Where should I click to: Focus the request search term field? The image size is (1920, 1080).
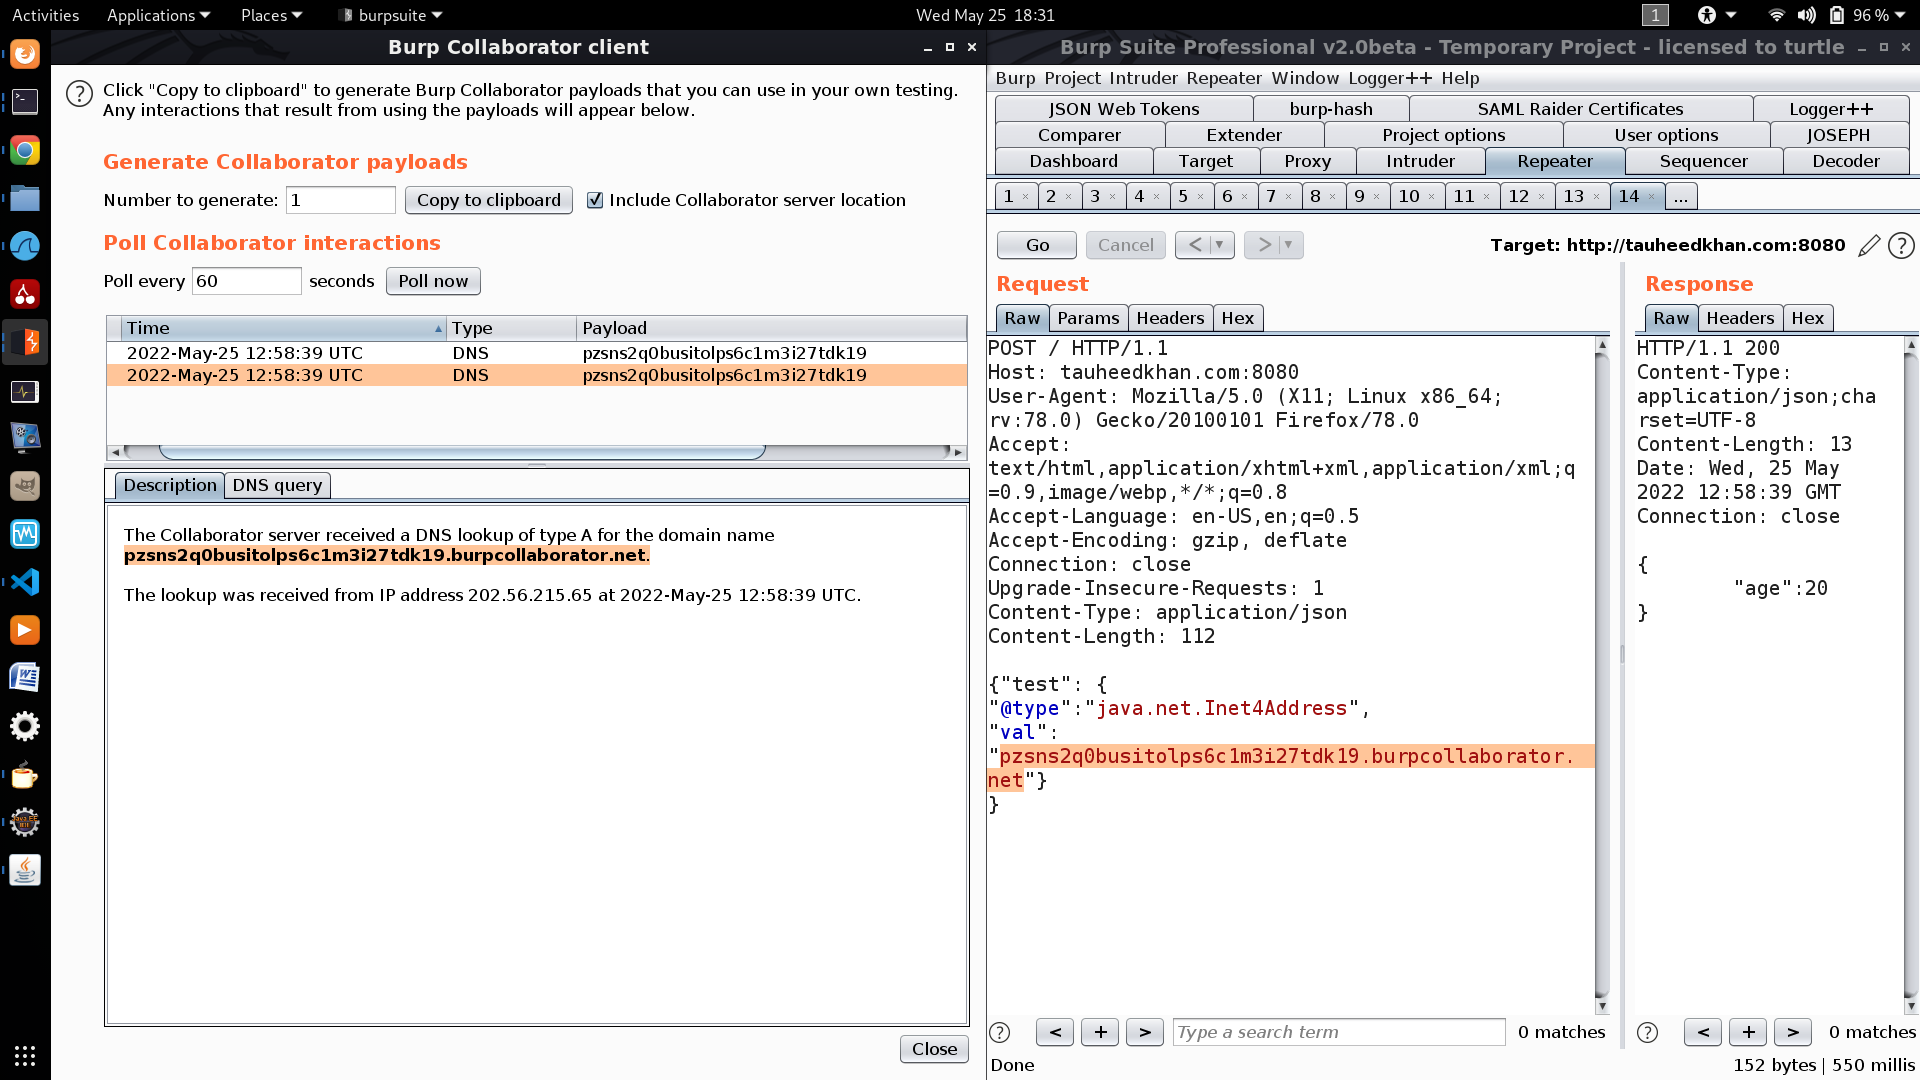tap(1339, 1032)
